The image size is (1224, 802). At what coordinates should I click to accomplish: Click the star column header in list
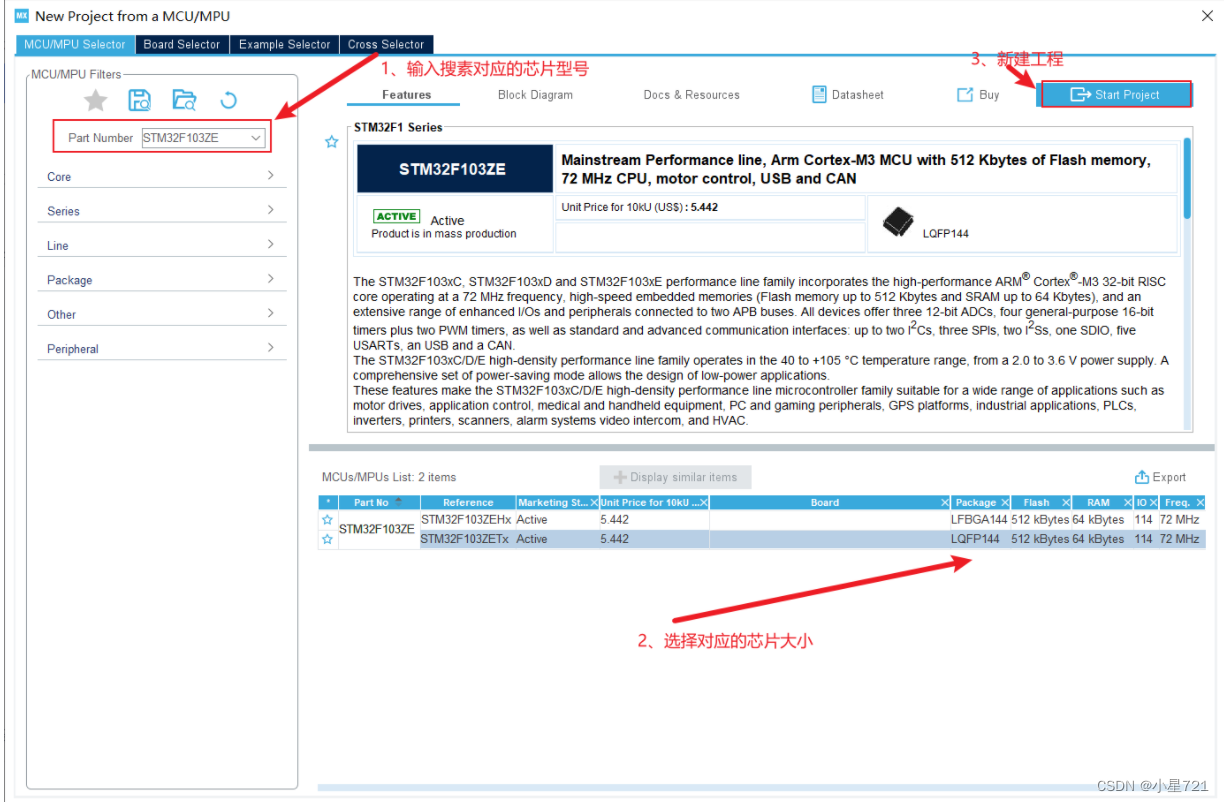point(327,502)
